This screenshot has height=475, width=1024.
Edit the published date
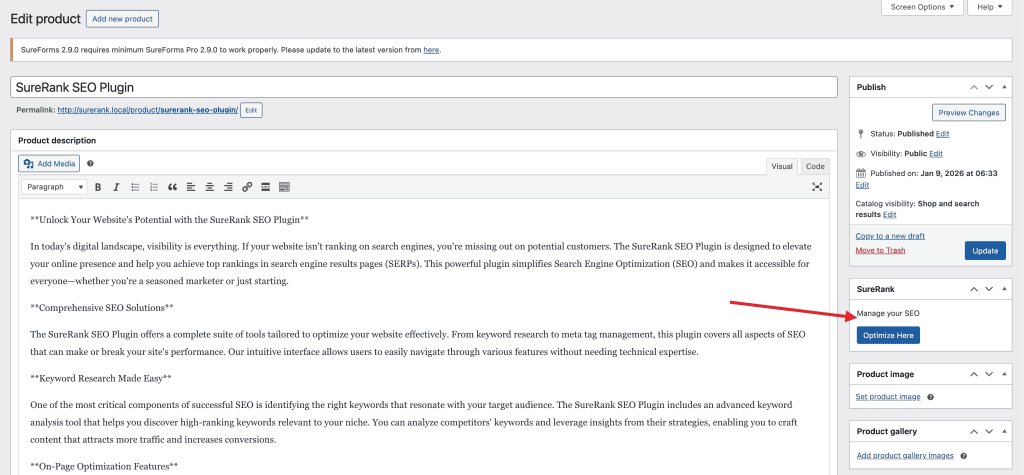pyautogui.click(x=862, y=185)
